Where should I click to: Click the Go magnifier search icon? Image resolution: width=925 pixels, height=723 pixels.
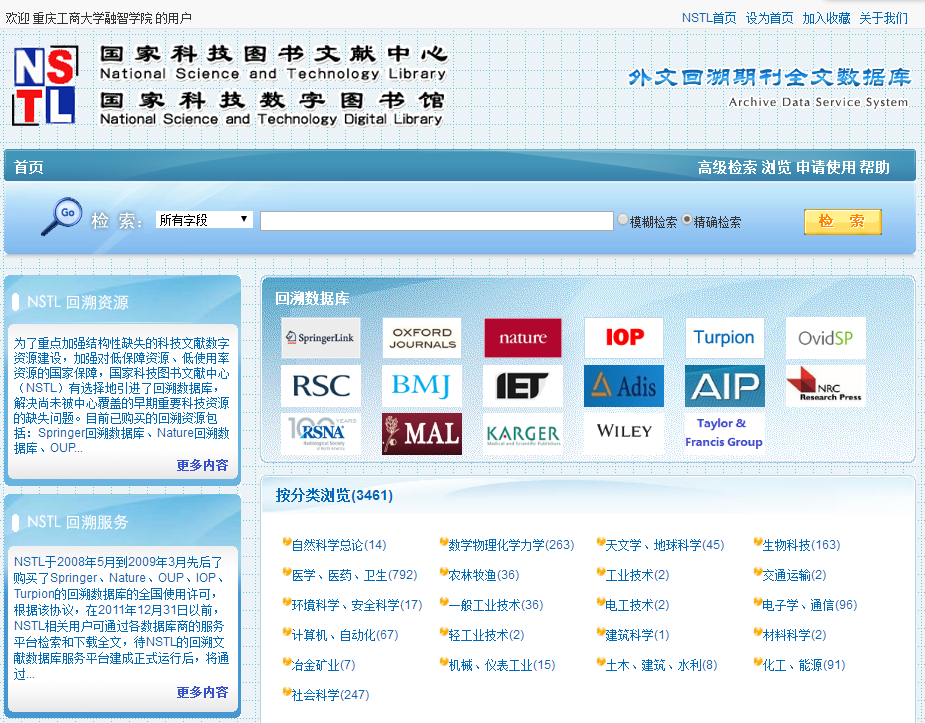61,216
